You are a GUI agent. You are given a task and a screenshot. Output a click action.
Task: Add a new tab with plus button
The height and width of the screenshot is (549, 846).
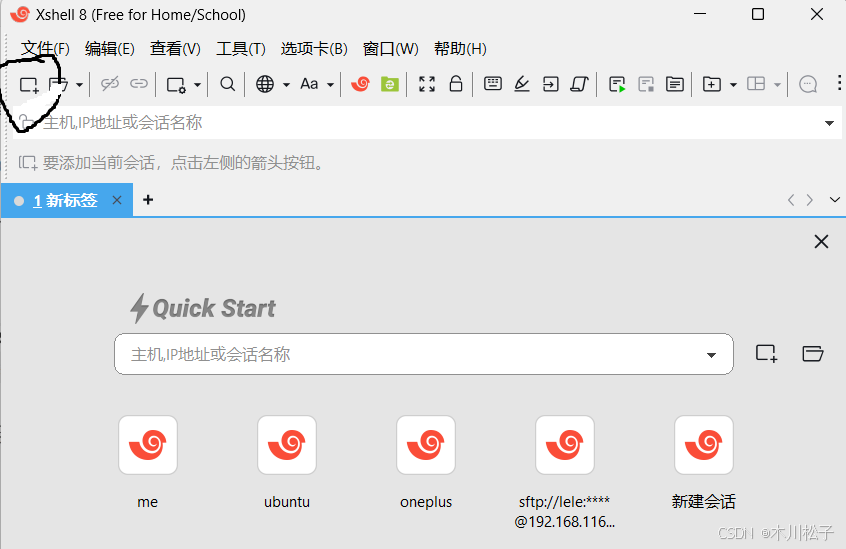148,200
